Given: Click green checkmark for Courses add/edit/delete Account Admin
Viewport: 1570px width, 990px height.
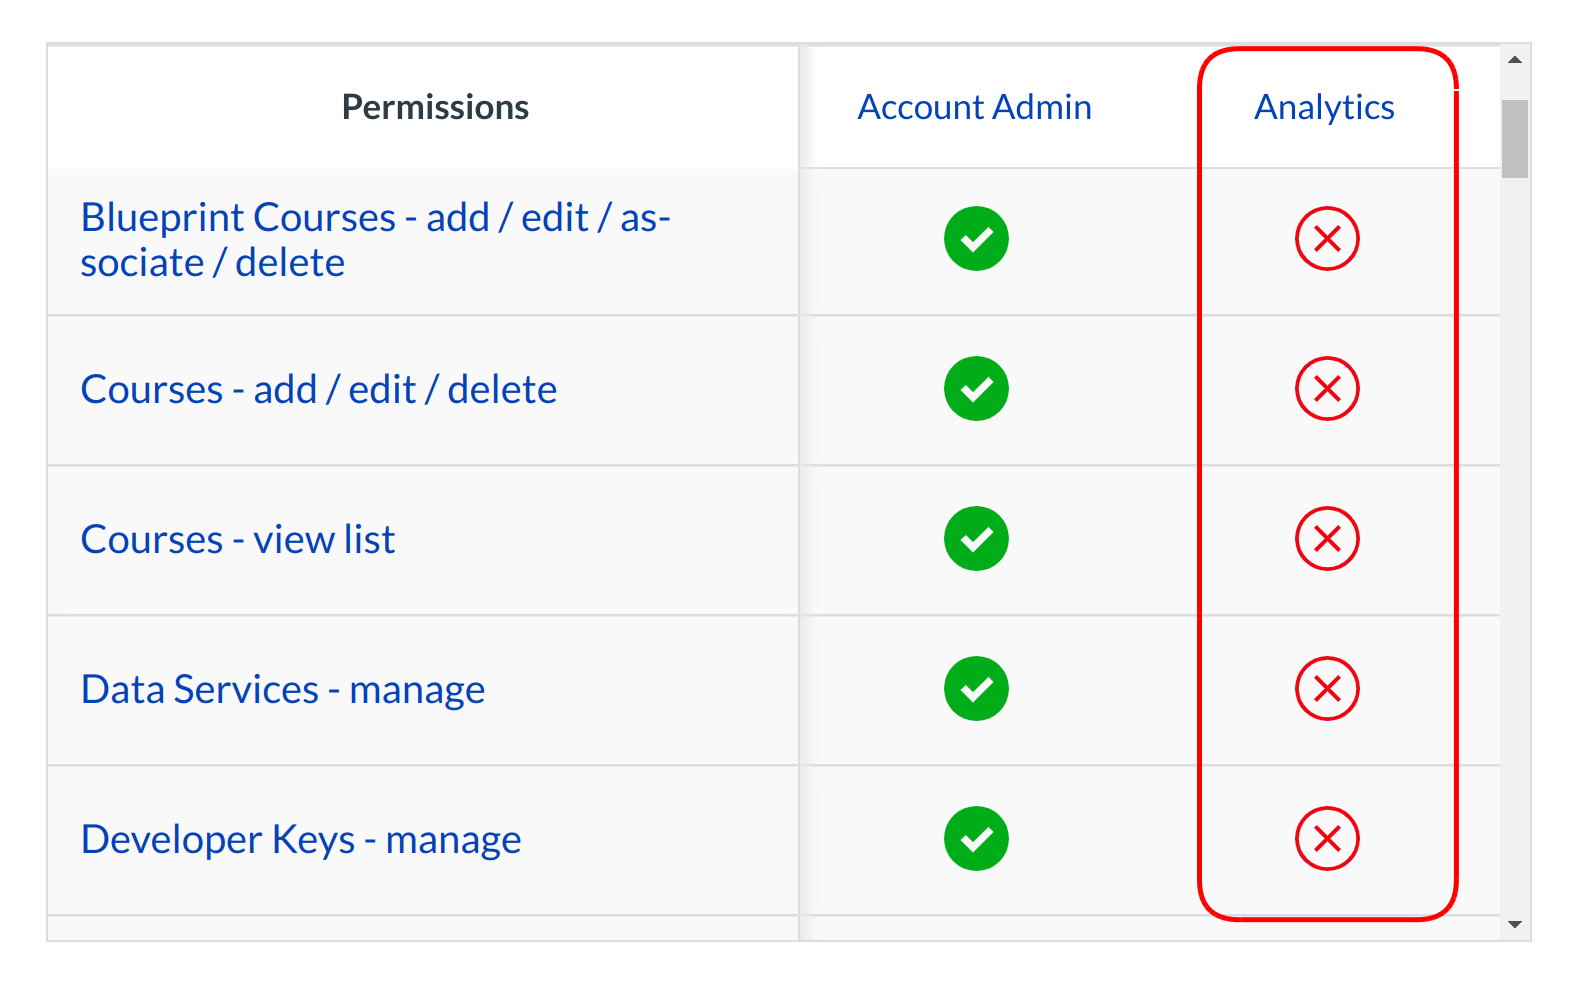Looking at the screenshot, I should click(x=976, y=389).
